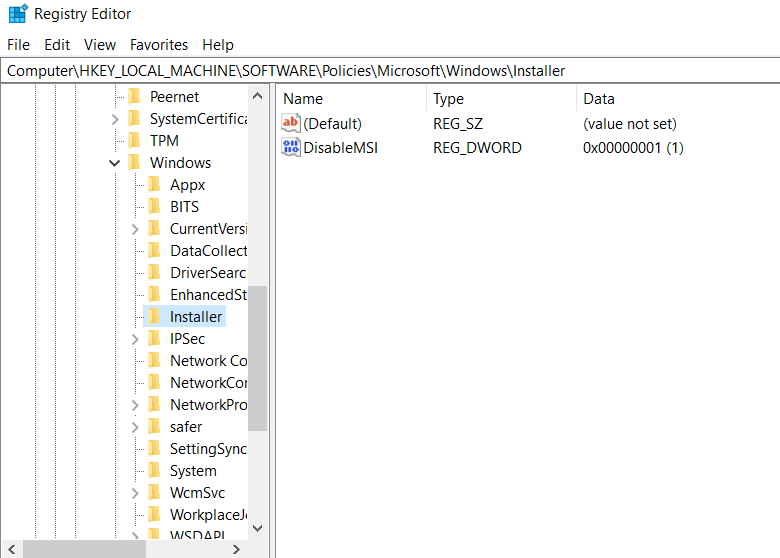Click the 0x00000001 (1) data cell
Screen dimensions: 780x558
633,148
